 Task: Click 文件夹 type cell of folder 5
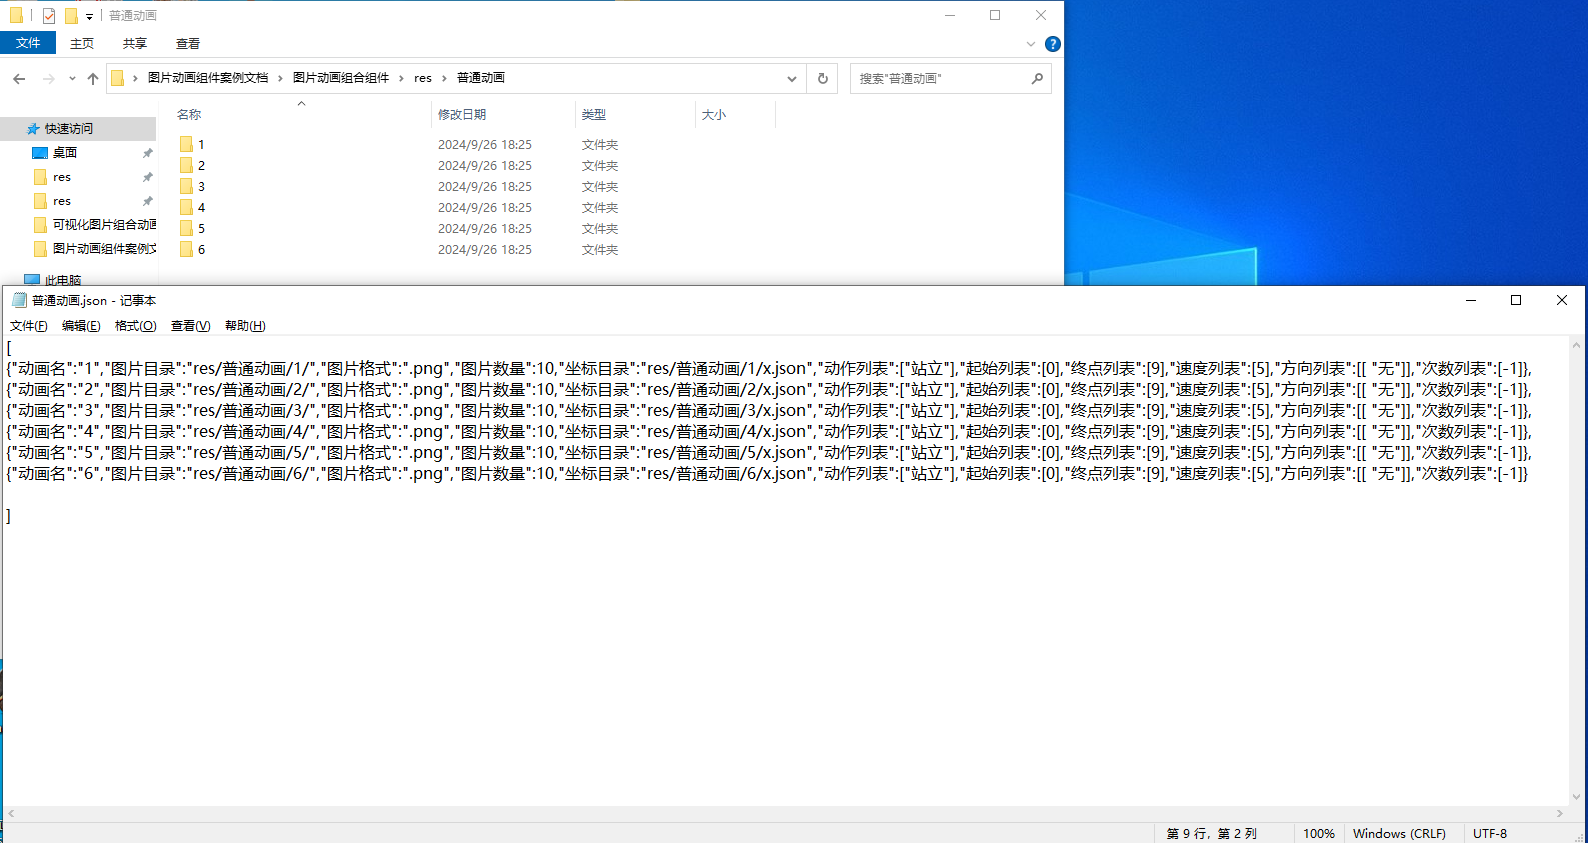coord(600,229)
